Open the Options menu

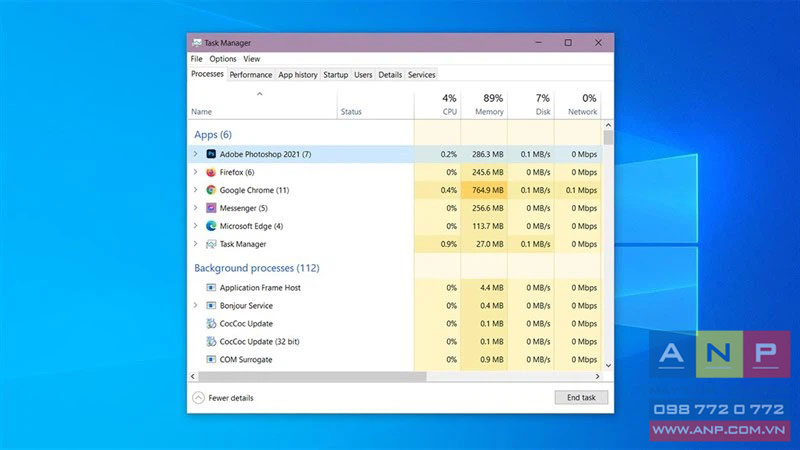click(223, 59)
